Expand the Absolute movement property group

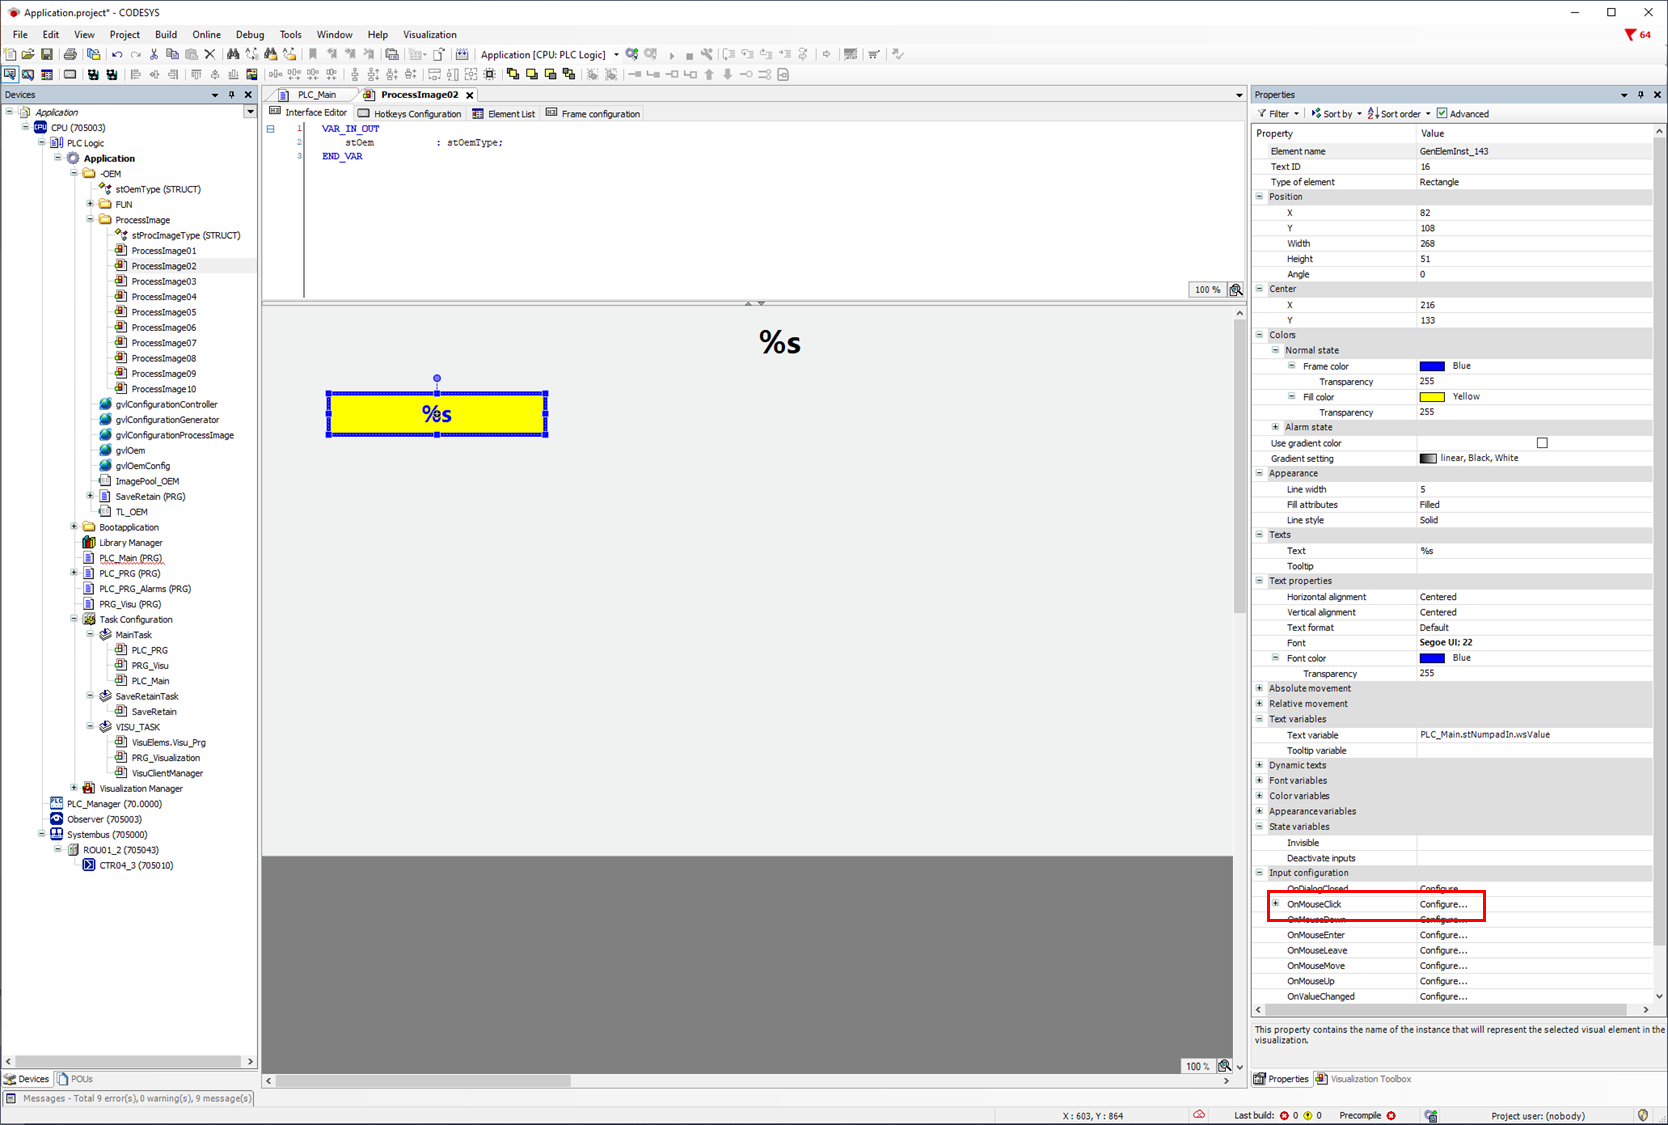(1260, 688)
